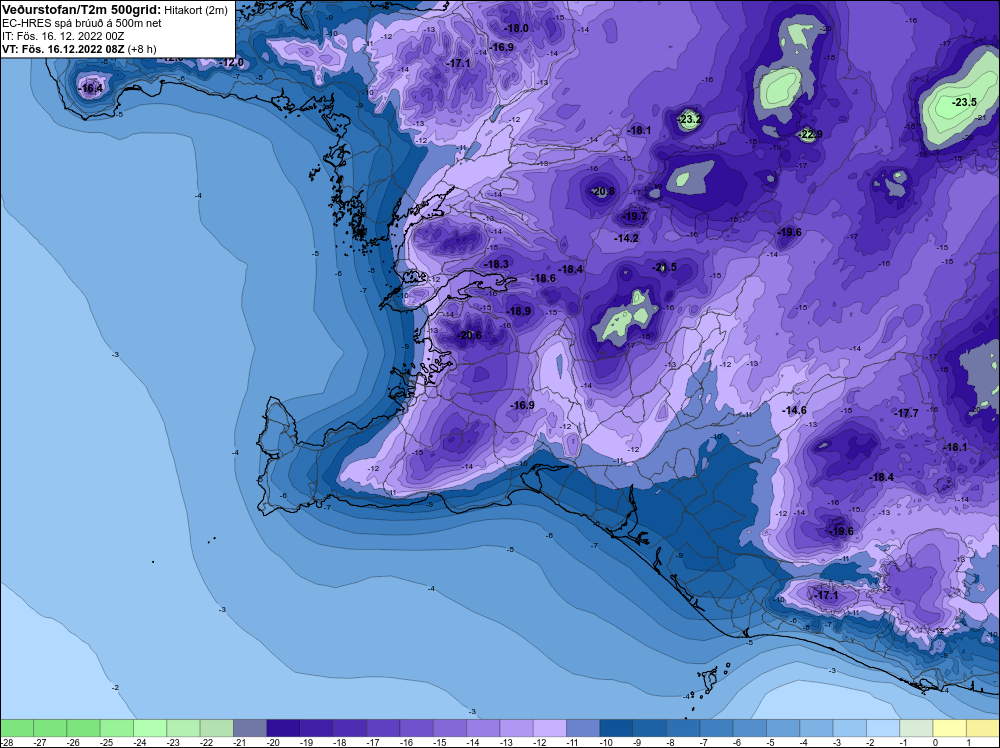Click the -8 legend color swatch
1000x748 pixels.
point(683,728)
